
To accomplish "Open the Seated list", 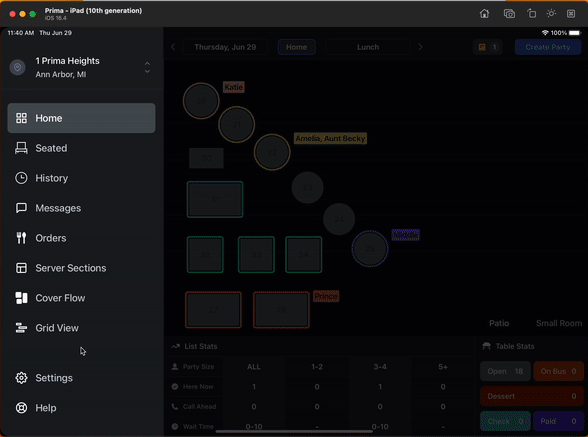I will click(81, 148).
